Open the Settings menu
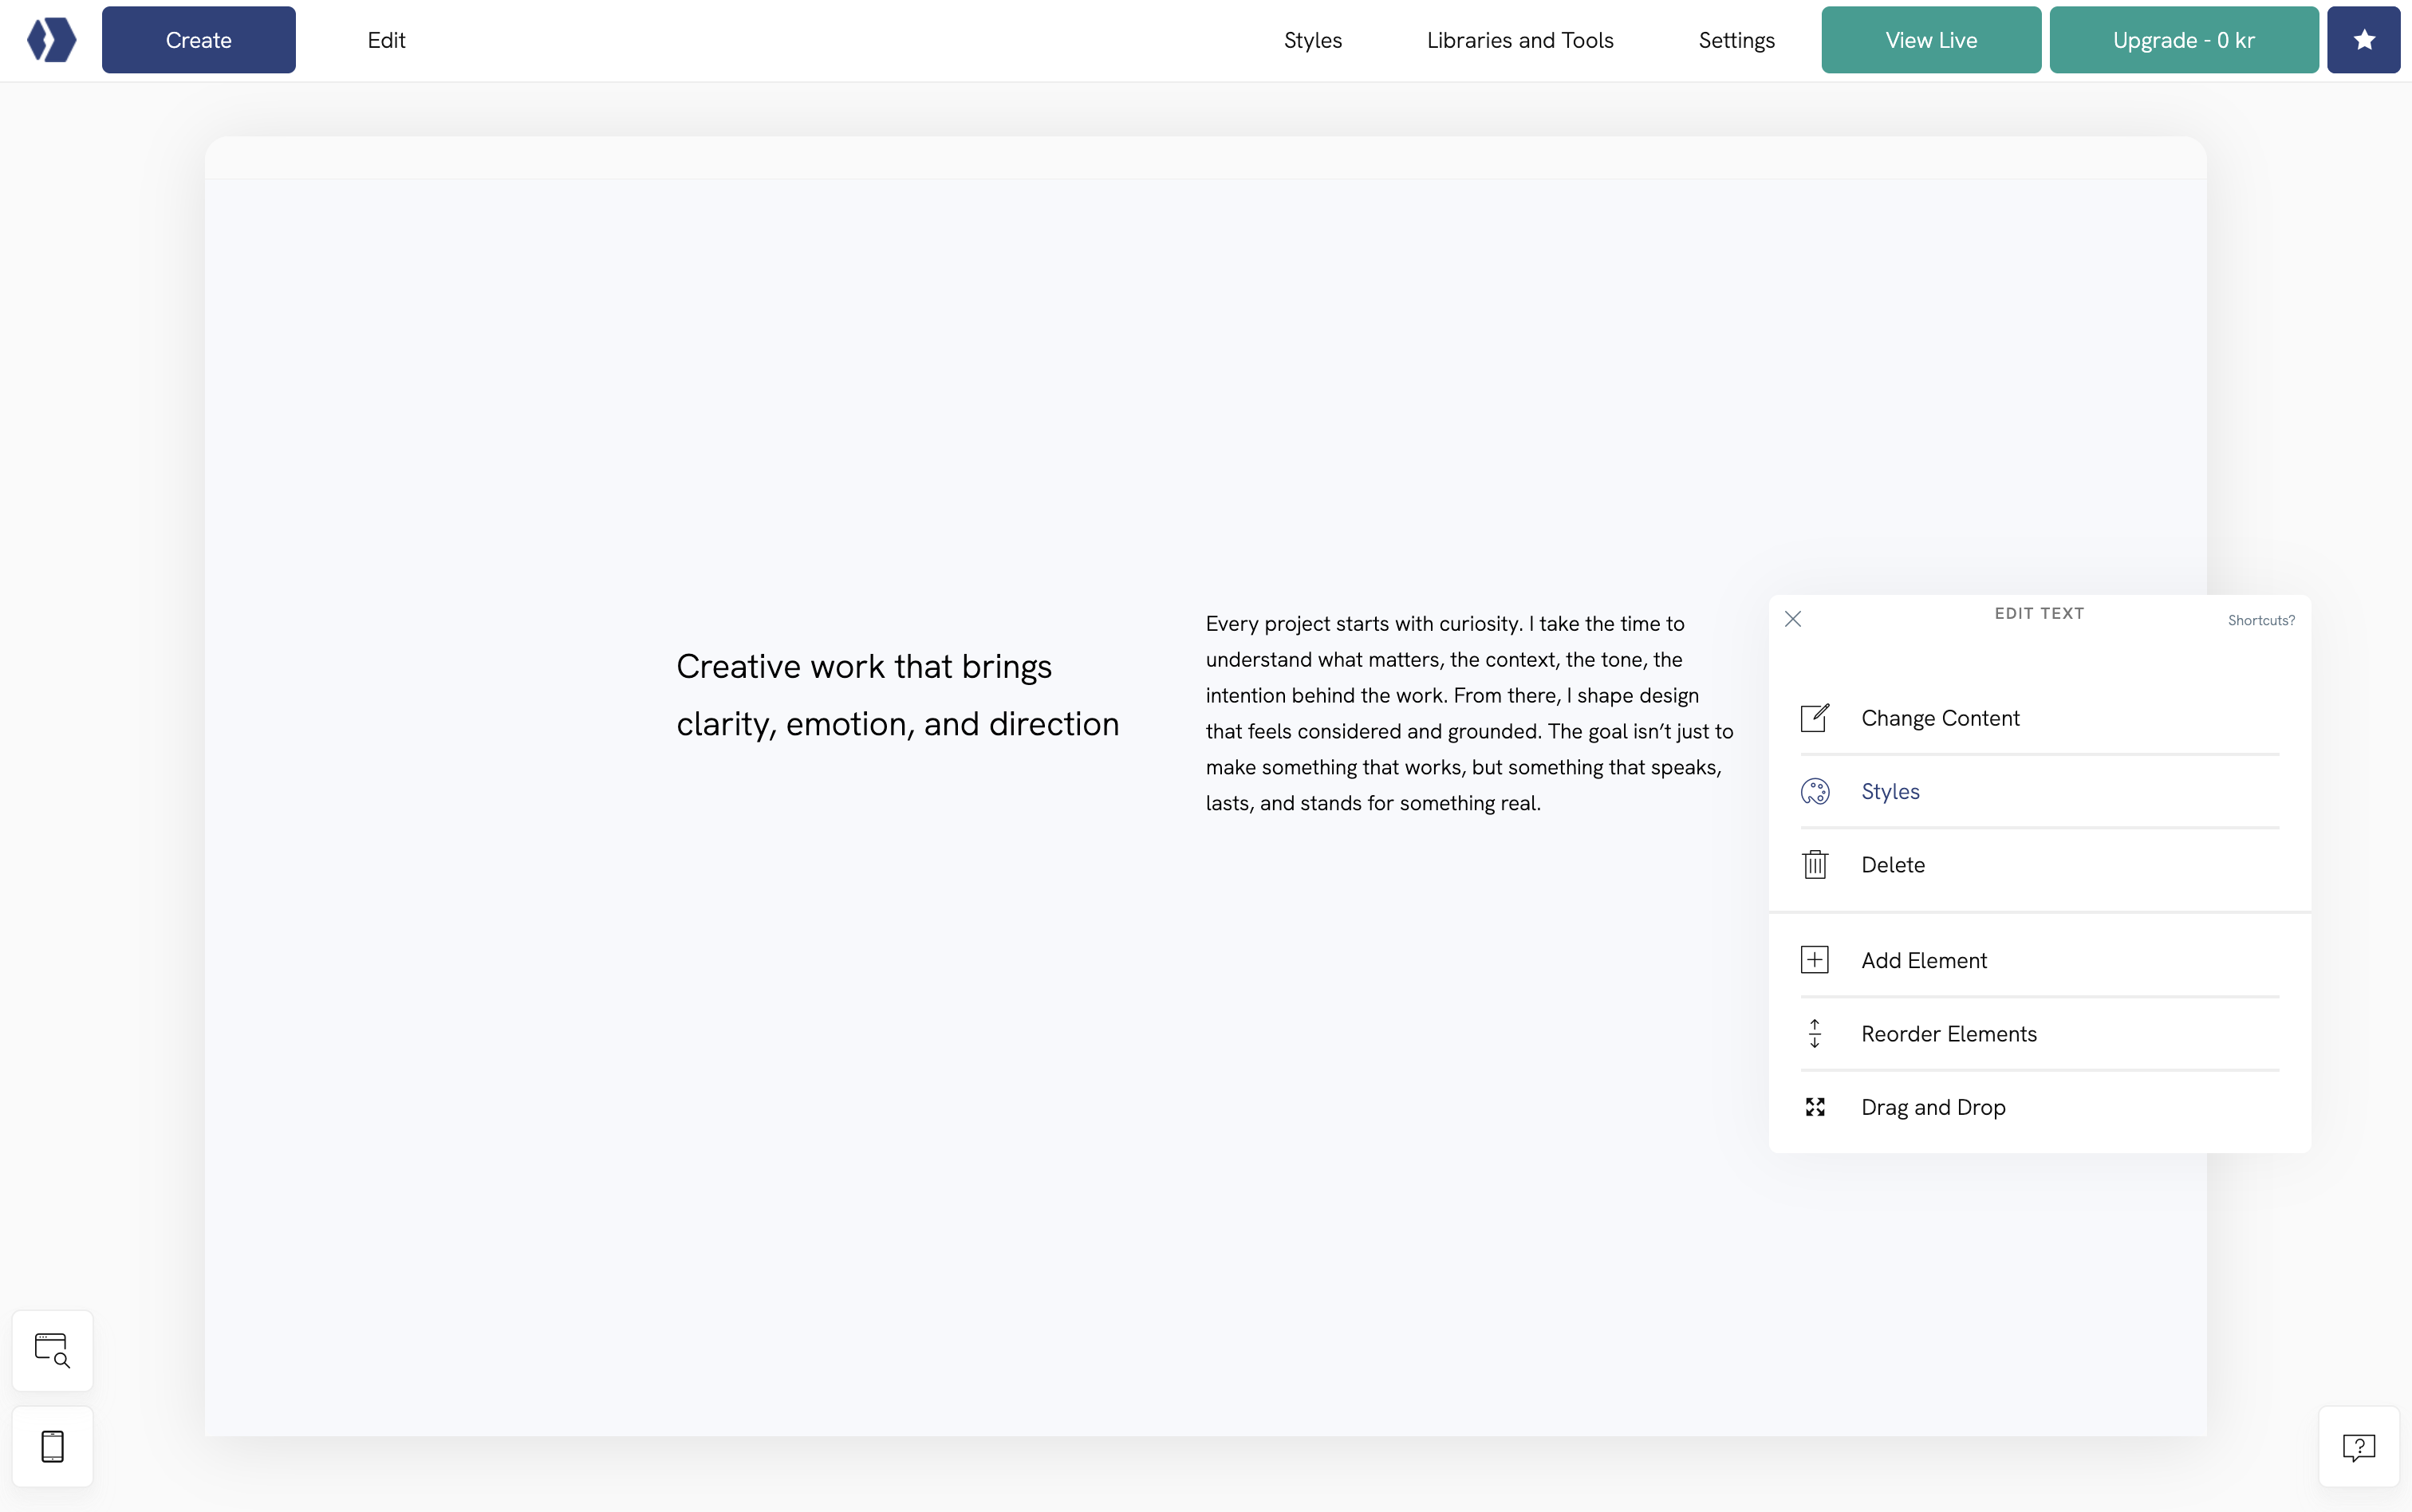Screen dimensions: 2412x1512 [1736, 40]
